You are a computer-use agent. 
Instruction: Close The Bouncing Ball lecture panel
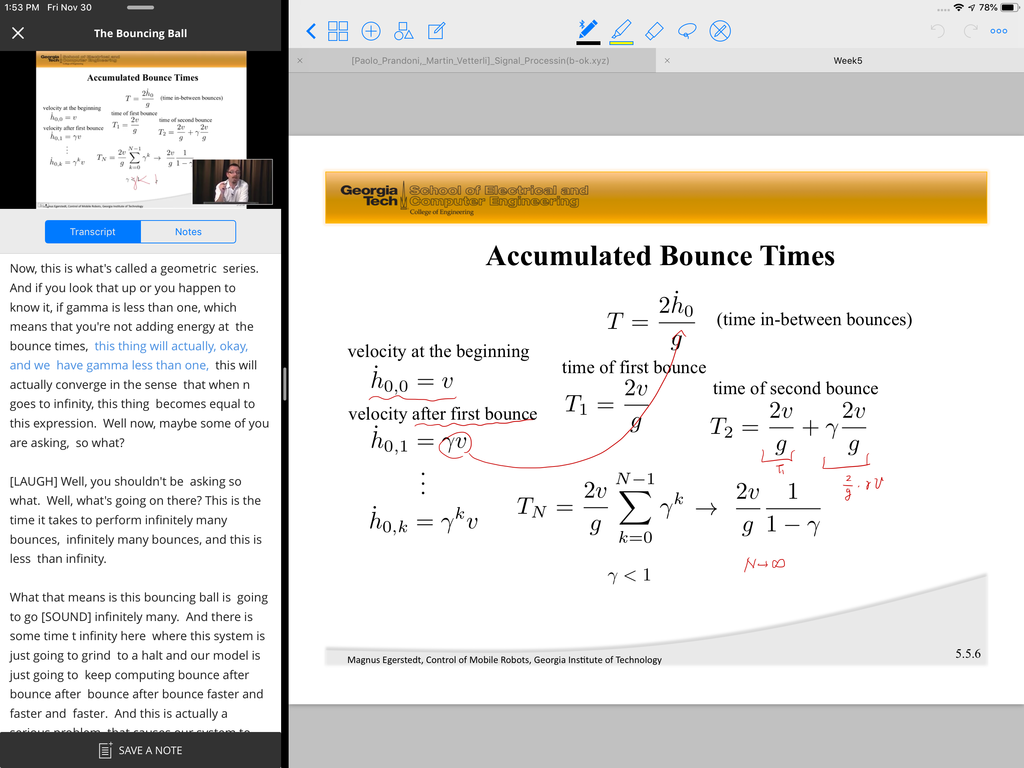18,33
